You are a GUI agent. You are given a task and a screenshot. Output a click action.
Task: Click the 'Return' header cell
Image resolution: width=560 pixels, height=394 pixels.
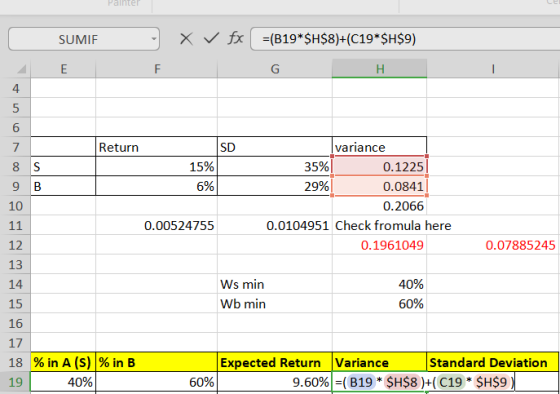pyautogui.click(x=156, y=147)
